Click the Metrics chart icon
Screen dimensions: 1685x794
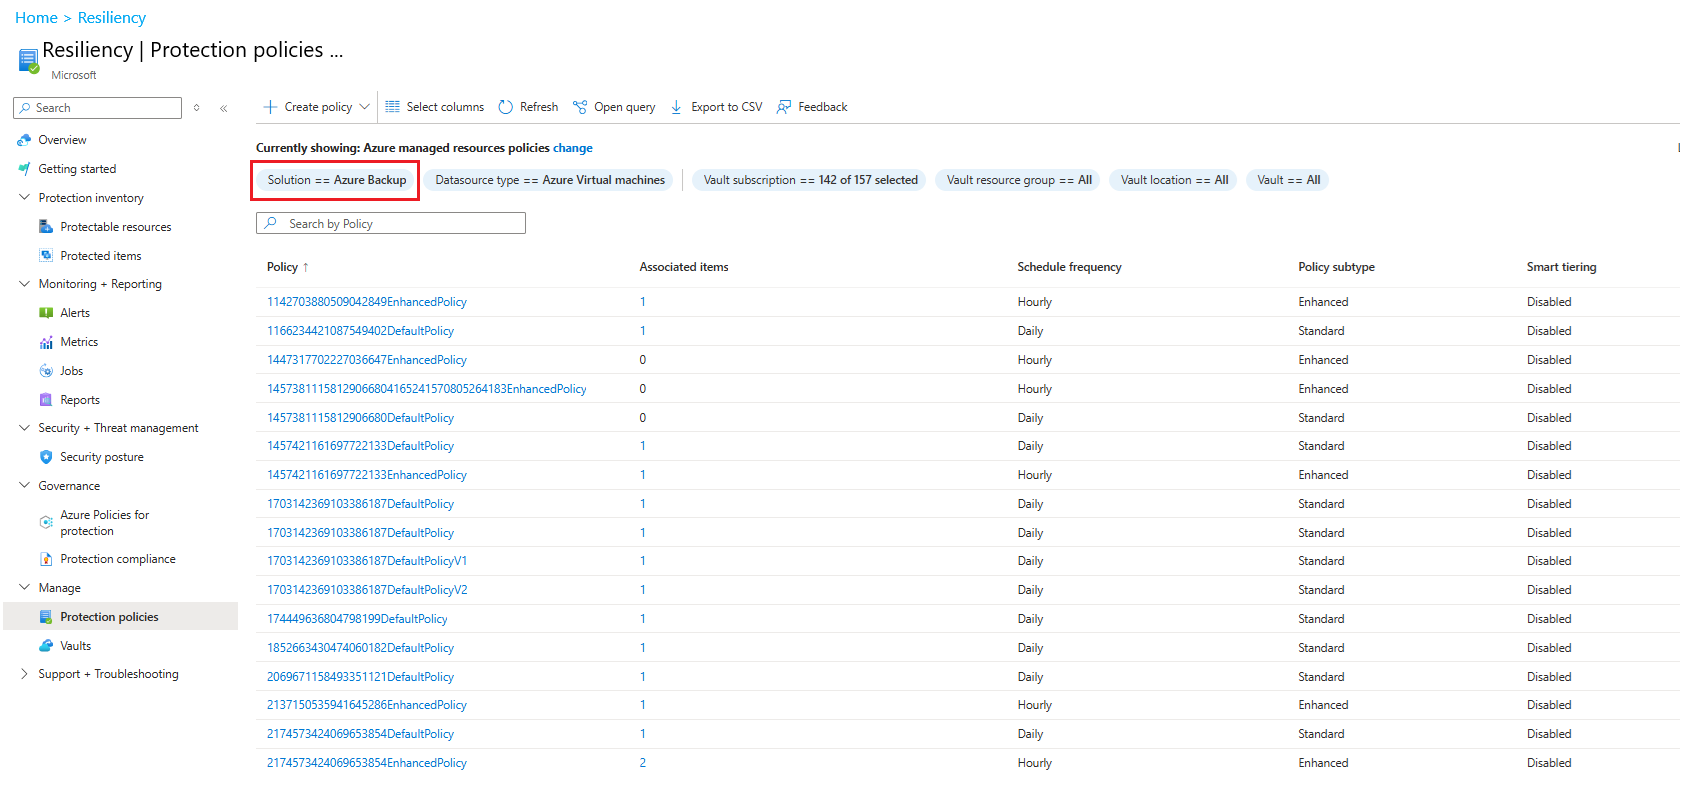coord(46,342)
